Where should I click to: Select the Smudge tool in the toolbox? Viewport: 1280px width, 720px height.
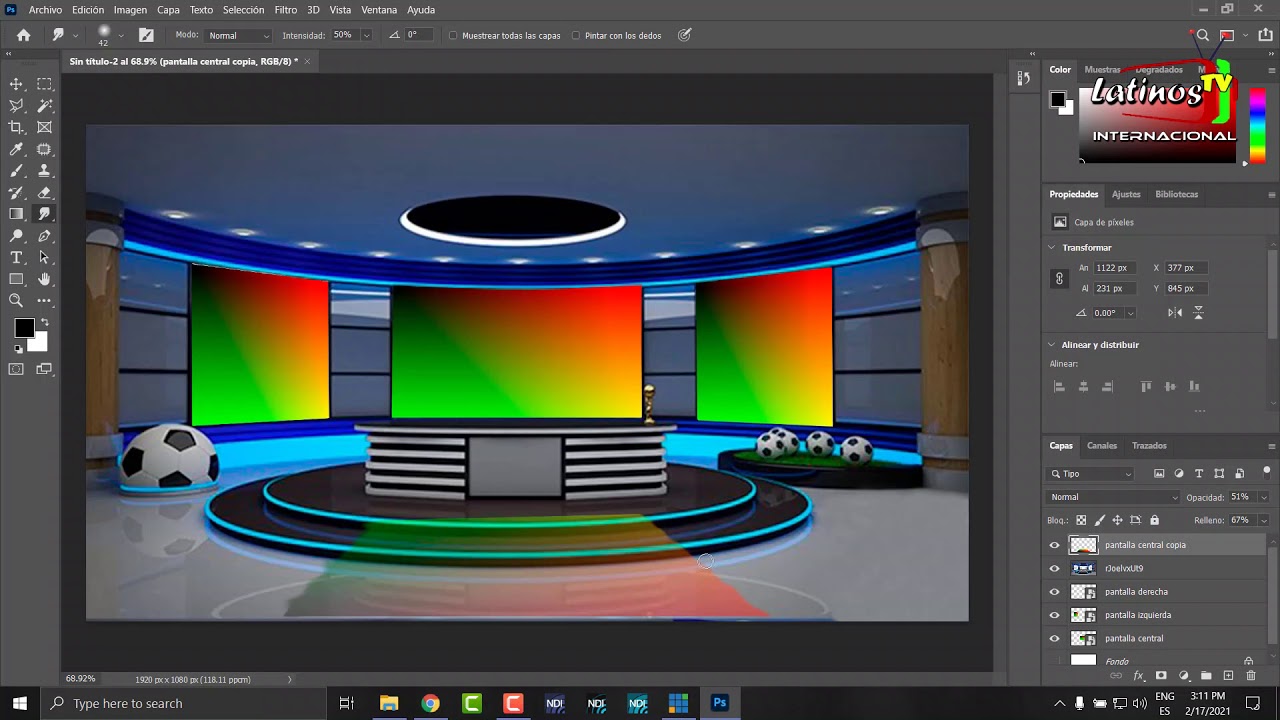(45, 214)
